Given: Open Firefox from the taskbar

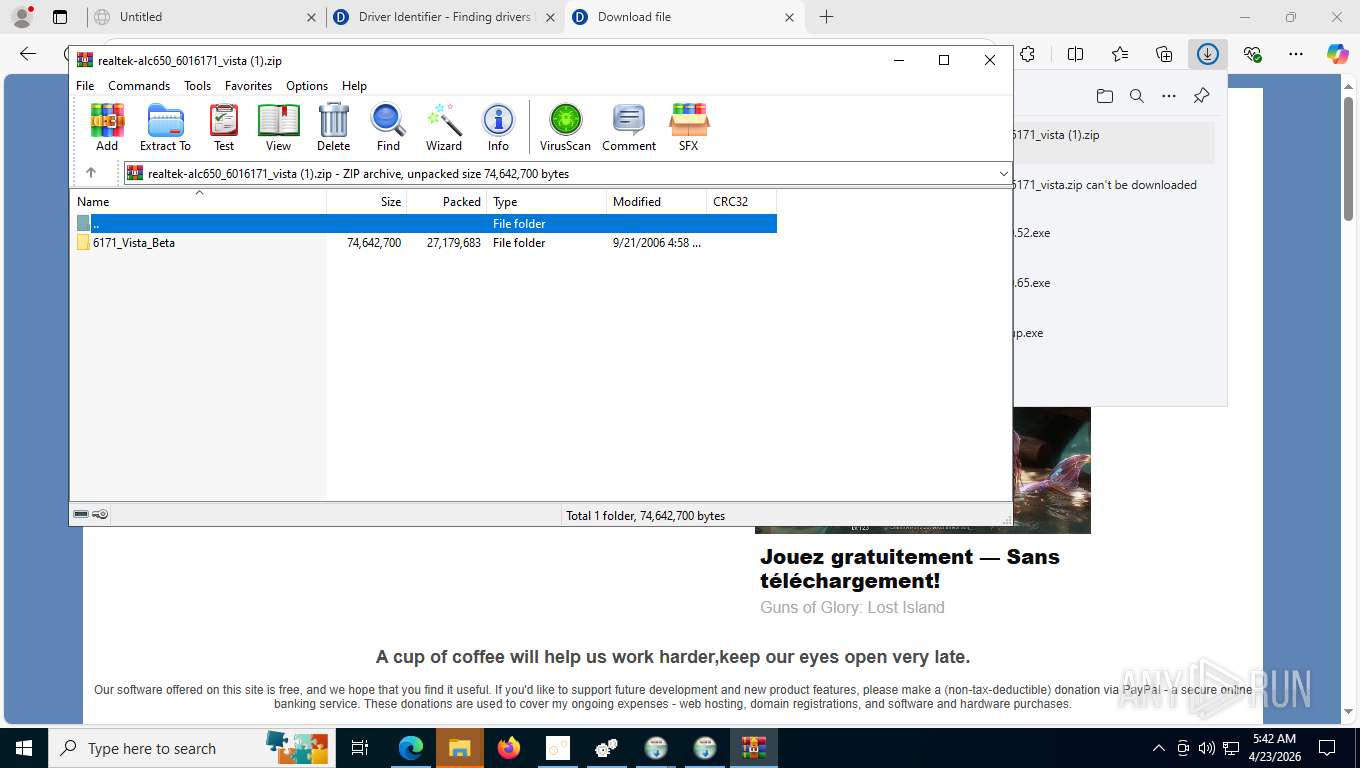Looking at the screenshot, I should pyautogui.click(x=509, y=748).
